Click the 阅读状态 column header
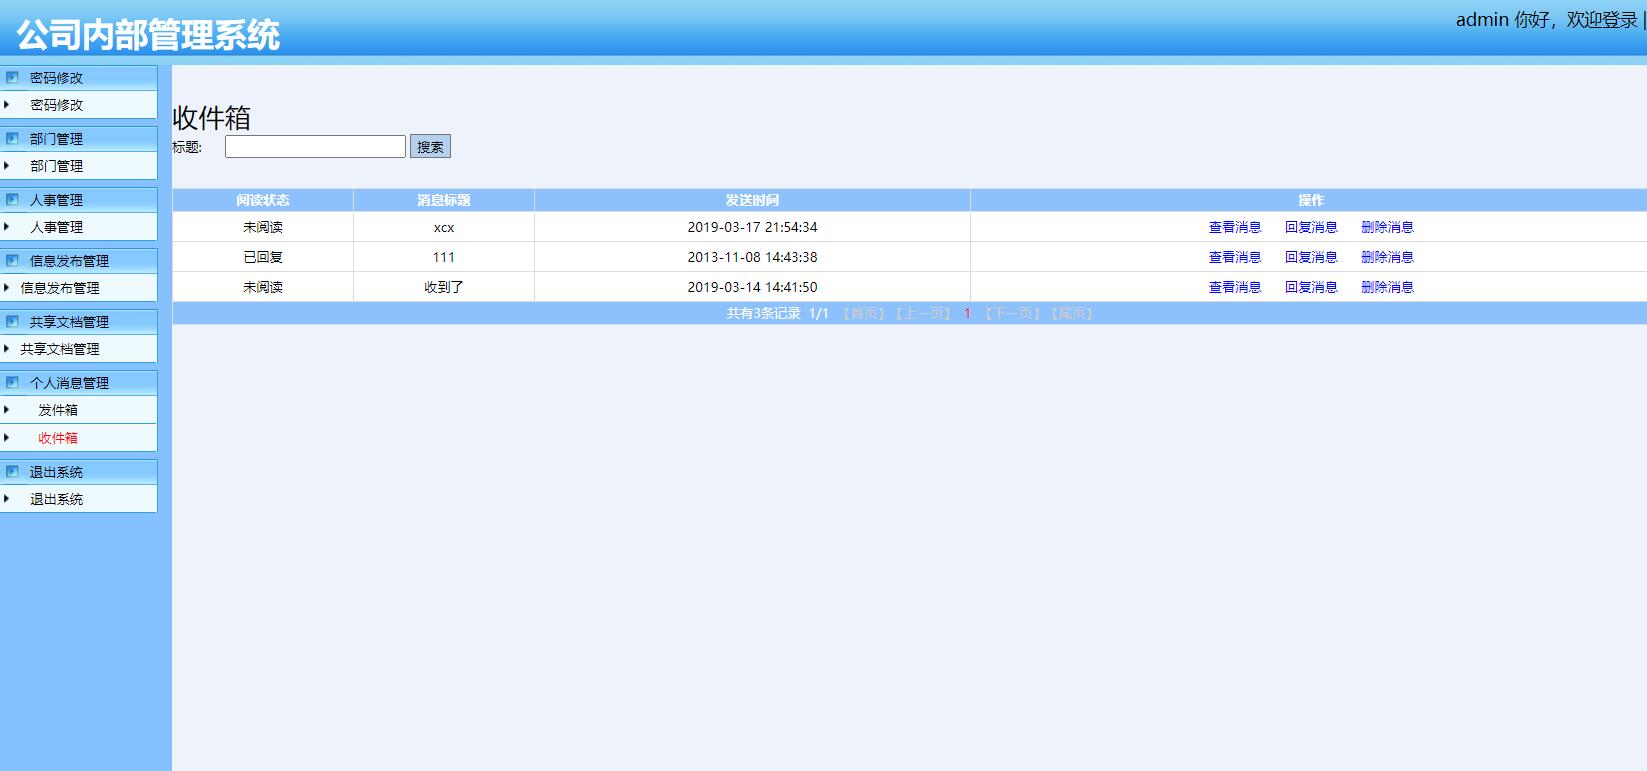 click(x=263, y=200)
